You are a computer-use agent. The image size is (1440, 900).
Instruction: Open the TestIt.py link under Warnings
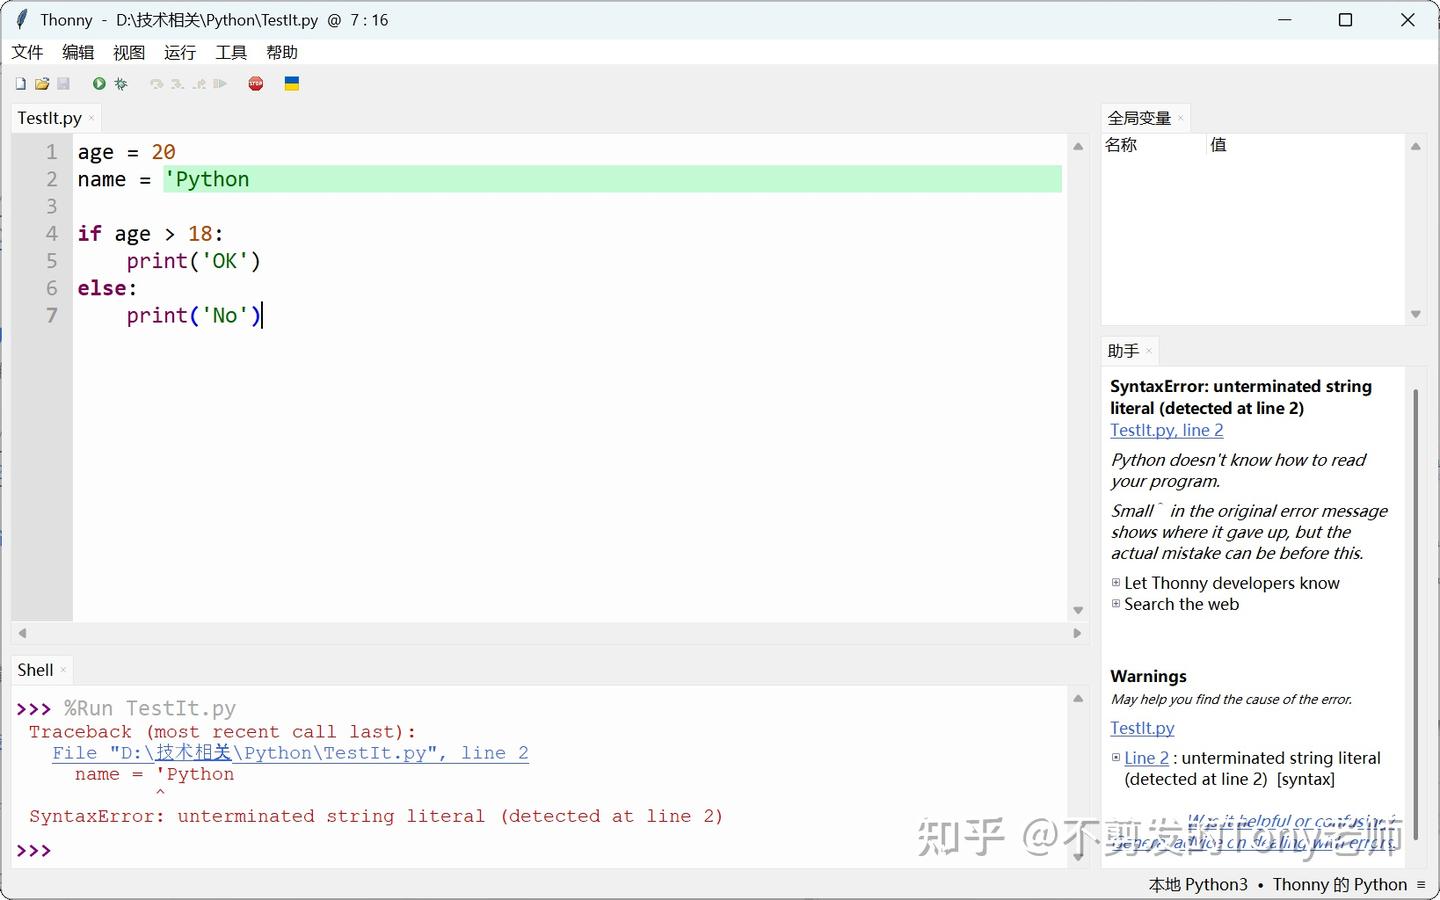1142,728
